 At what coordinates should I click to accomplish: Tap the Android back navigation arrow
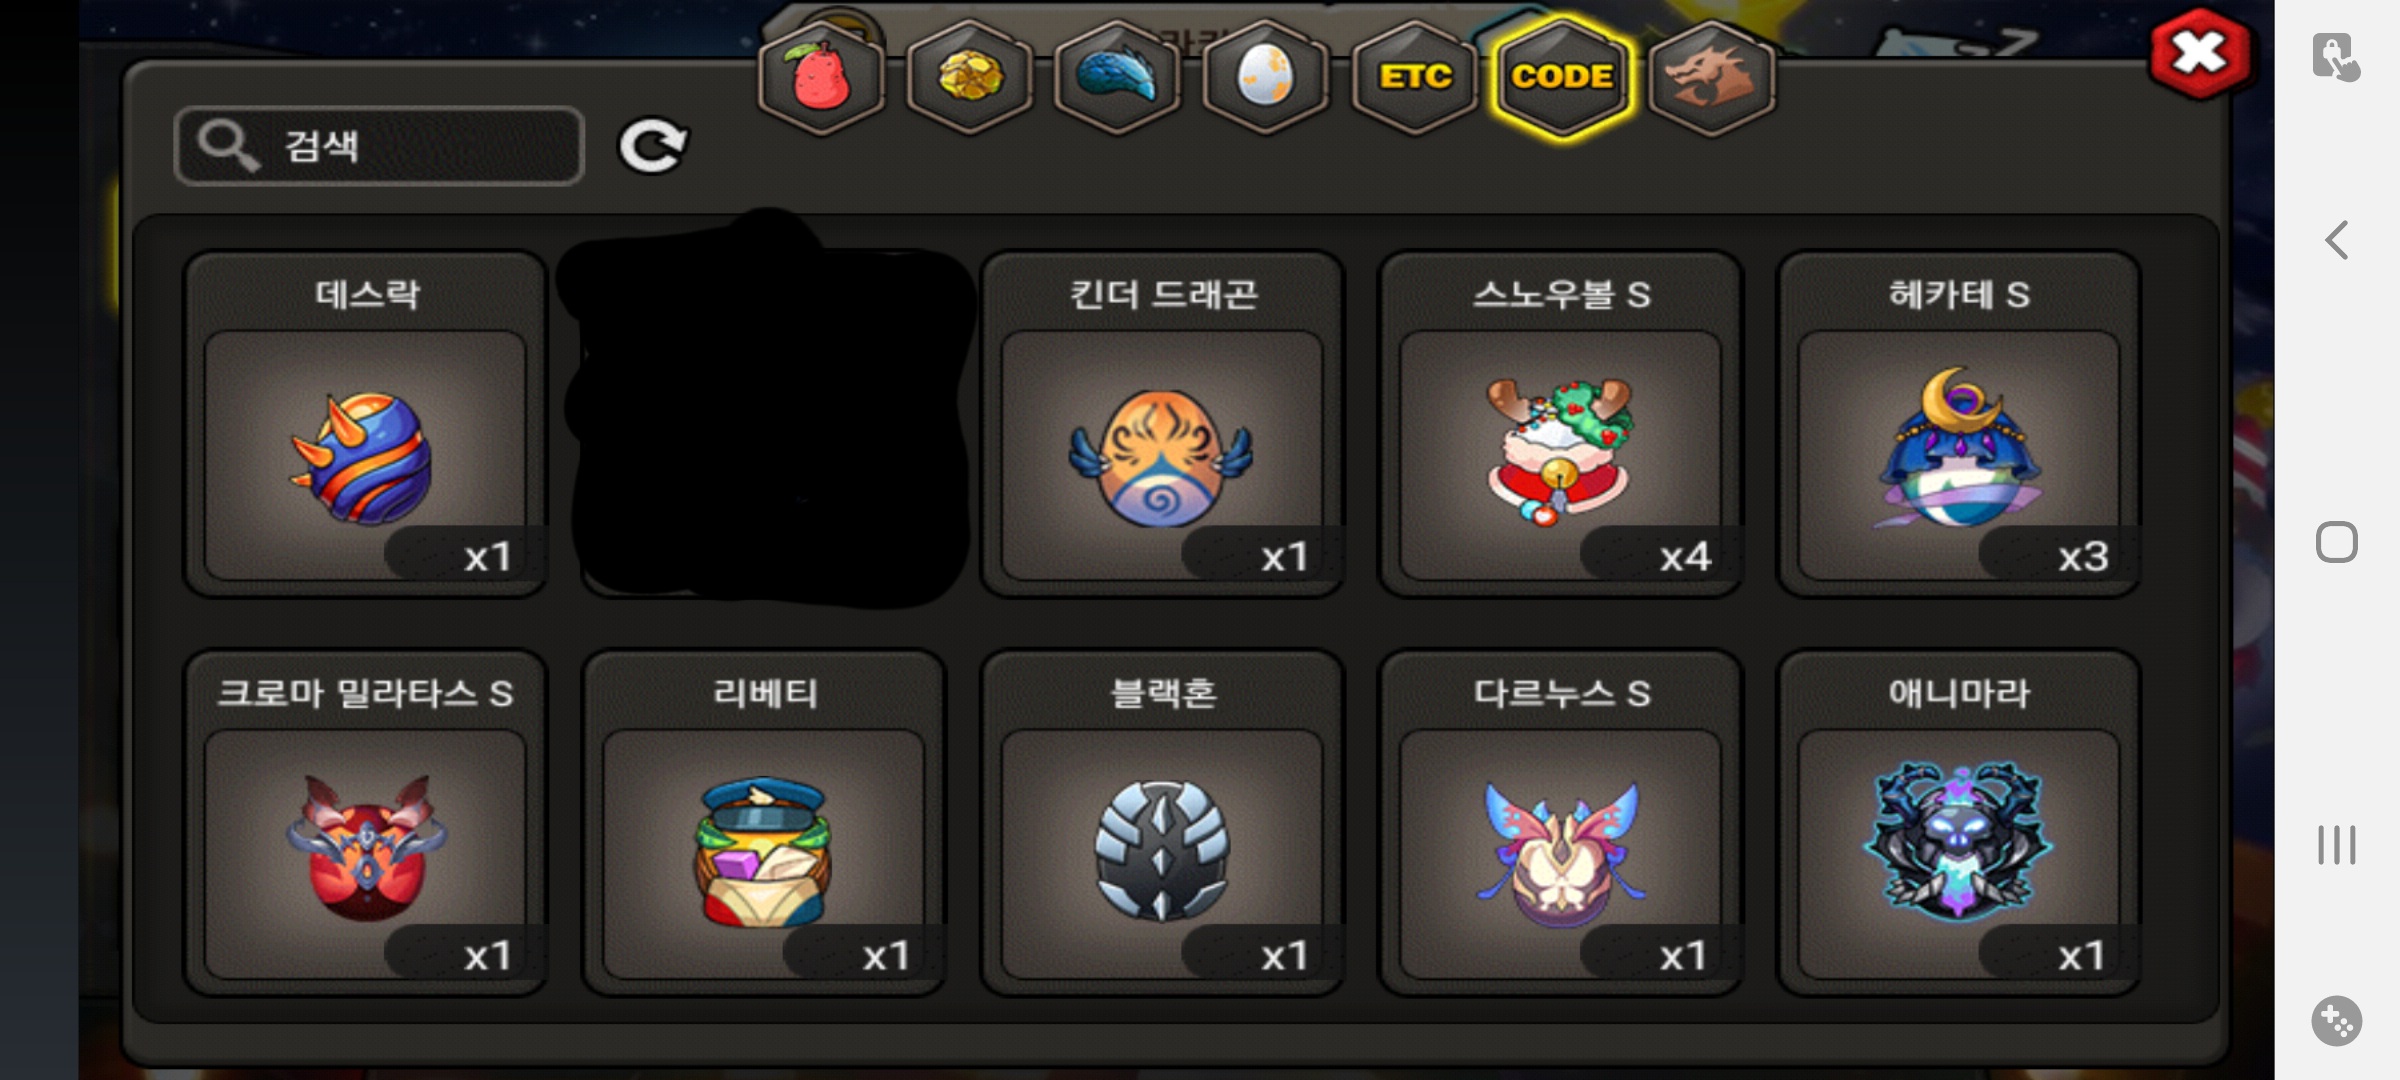2337,240
